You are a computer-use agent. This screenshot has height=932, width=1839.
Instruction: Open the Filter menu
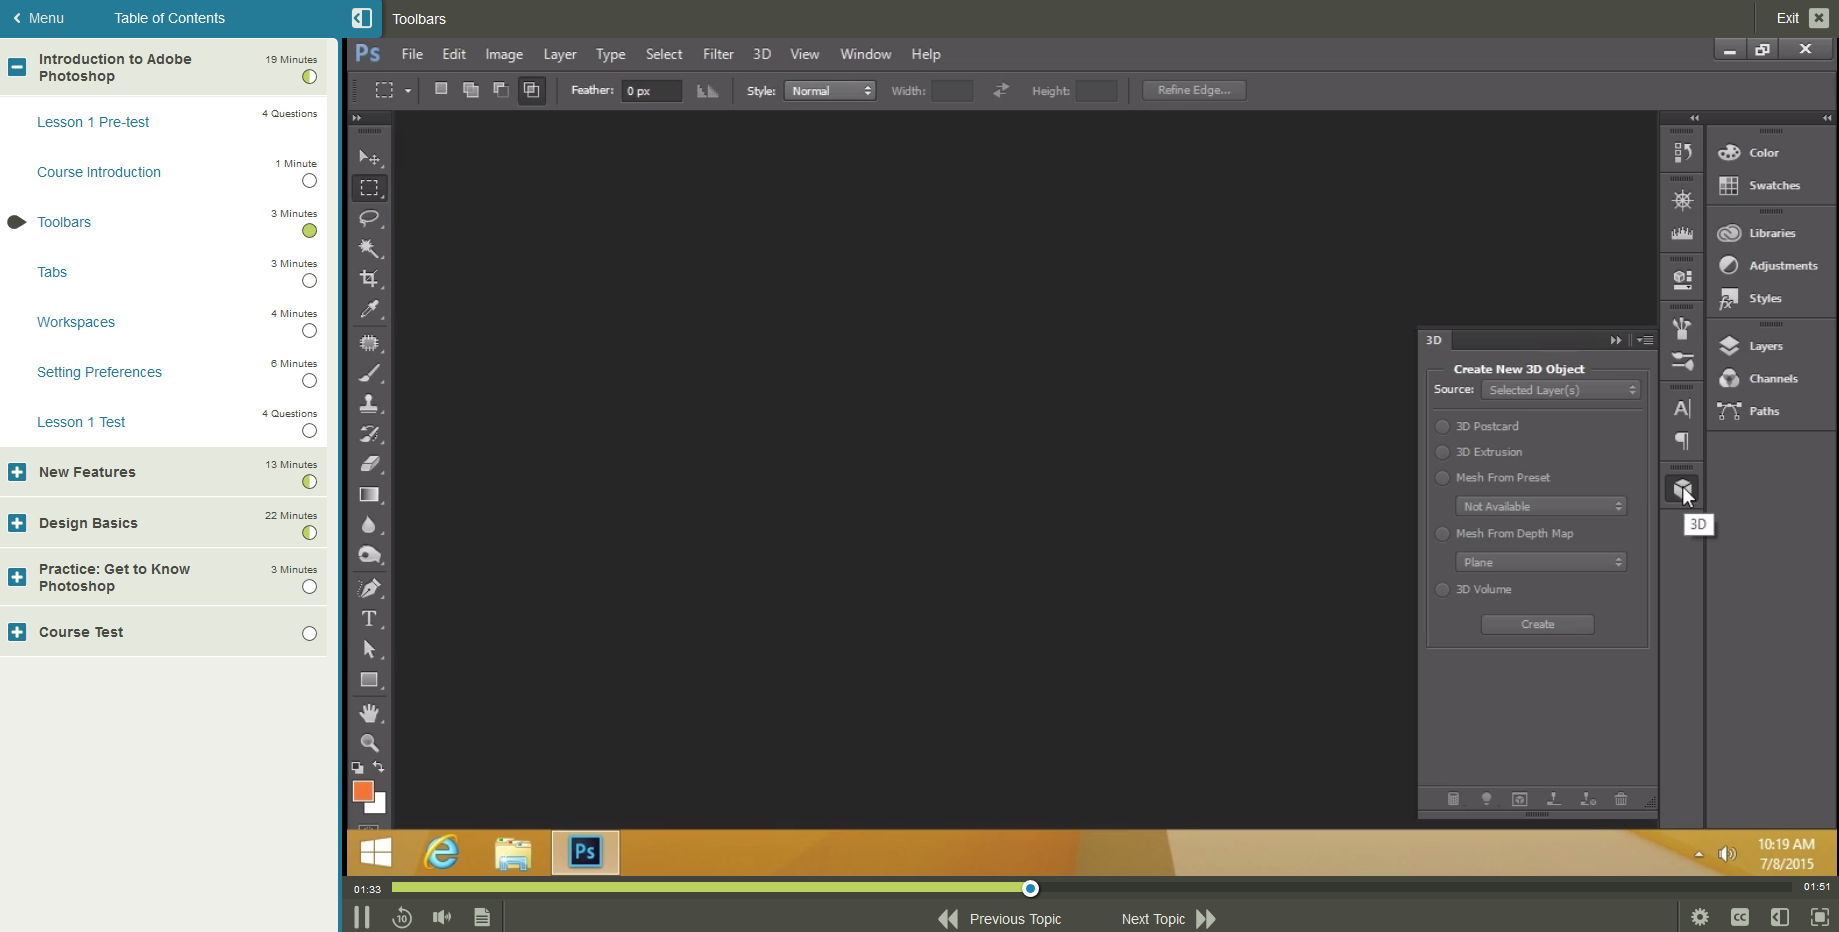[x=717, y=54]
